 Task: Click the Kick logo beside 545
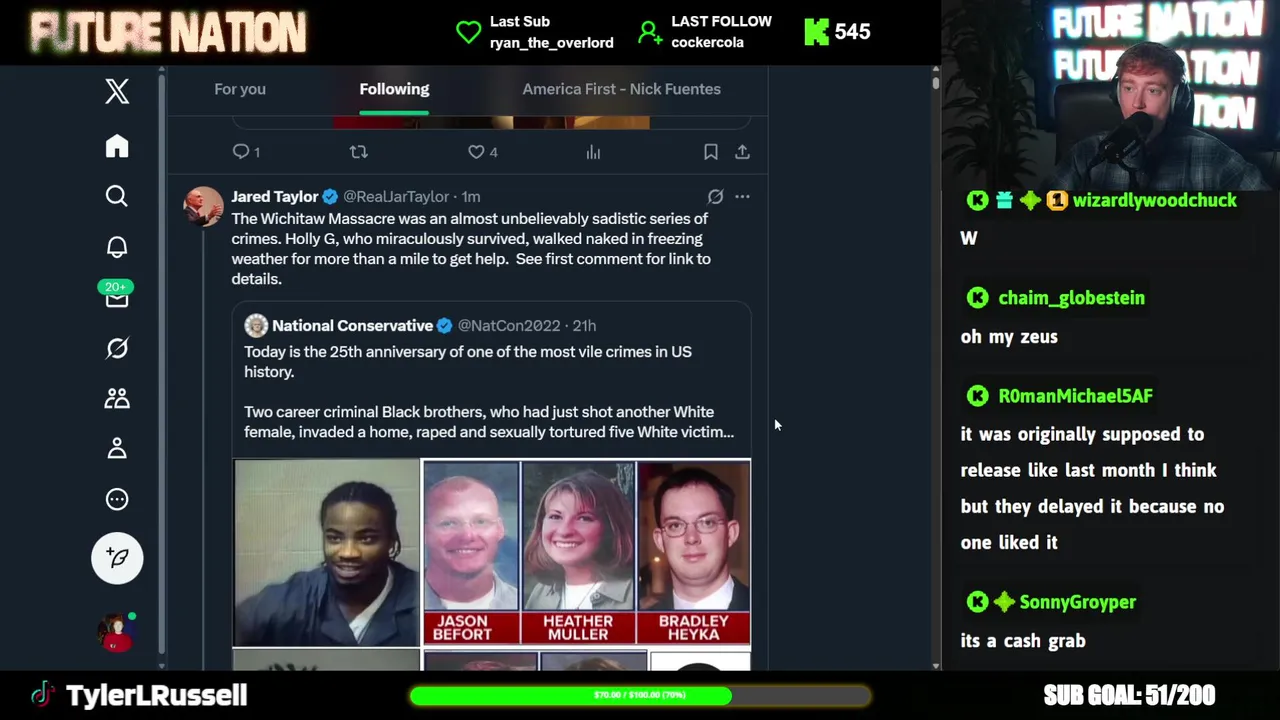816,32
